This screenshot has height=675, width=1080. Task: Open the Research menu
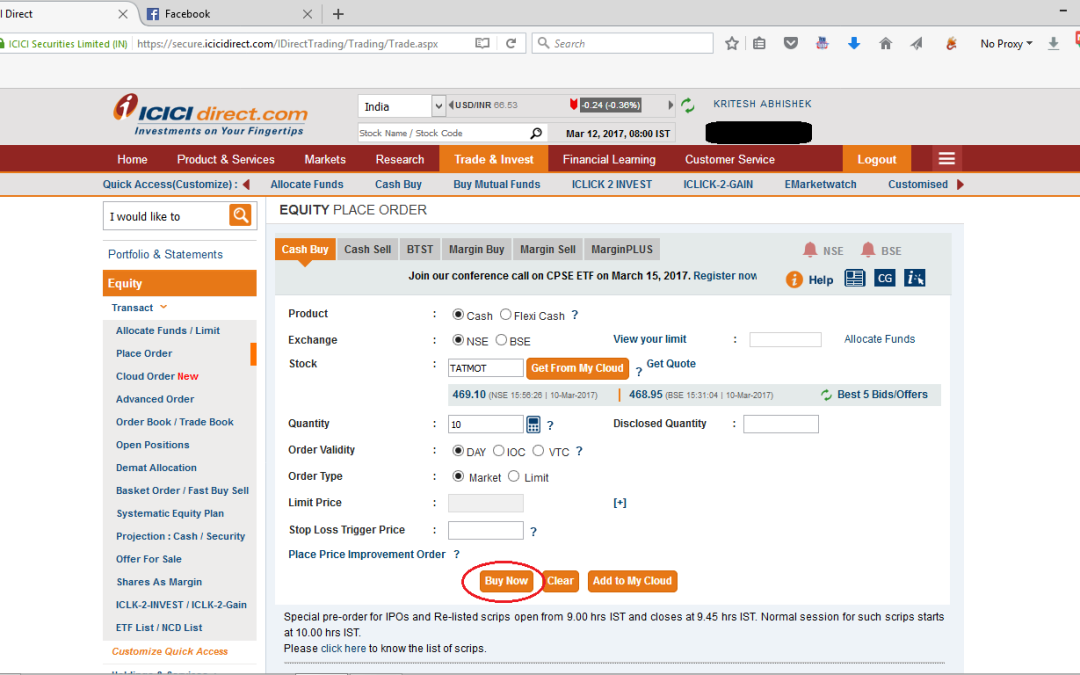[399, 159]
